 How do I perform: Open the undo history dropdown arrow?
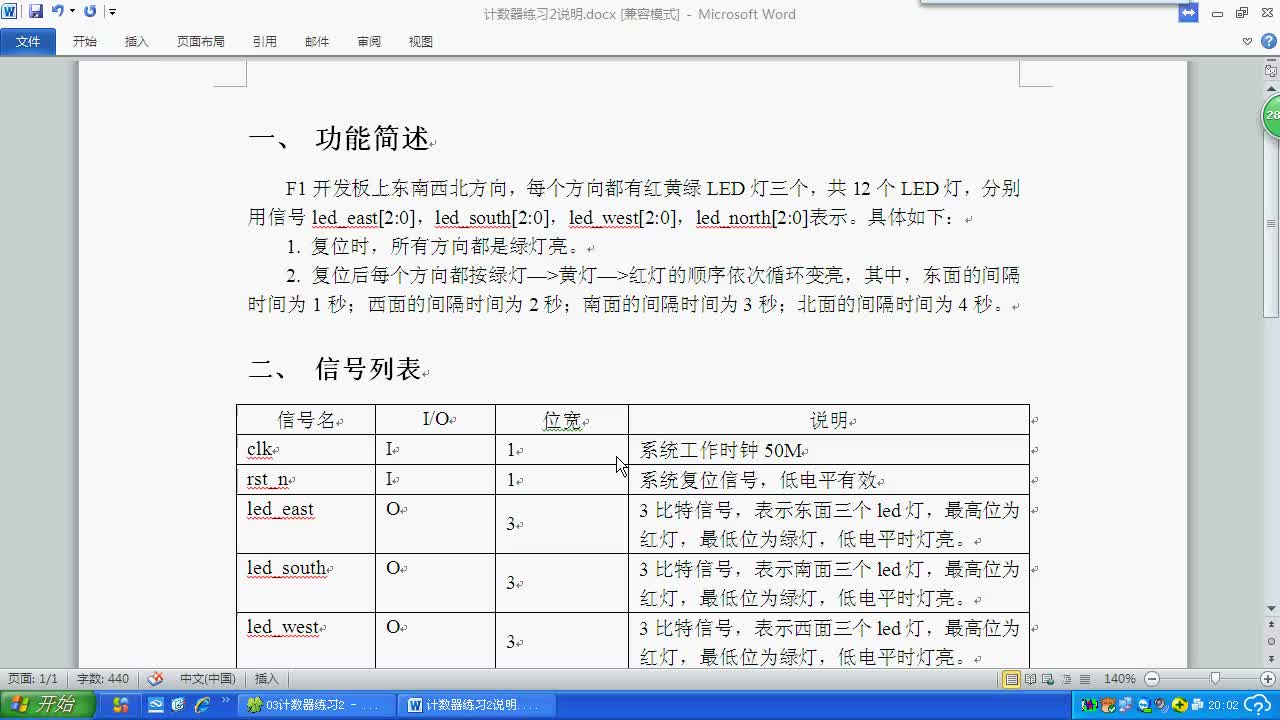[72, 12]
